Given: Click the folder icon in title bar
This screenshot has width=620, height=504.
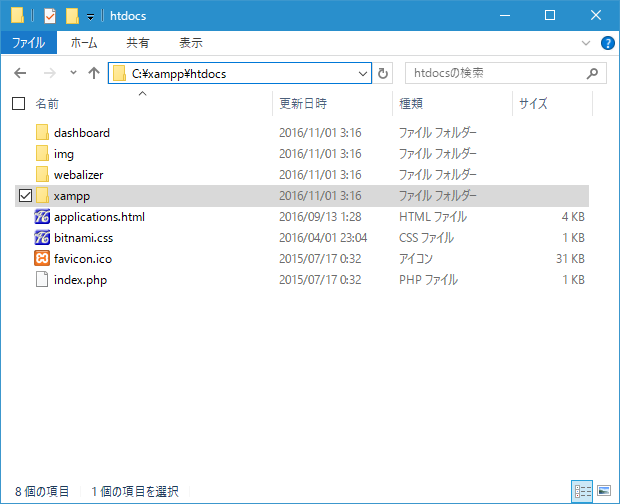Looking at the screenshot, I should tap(17, 16).
